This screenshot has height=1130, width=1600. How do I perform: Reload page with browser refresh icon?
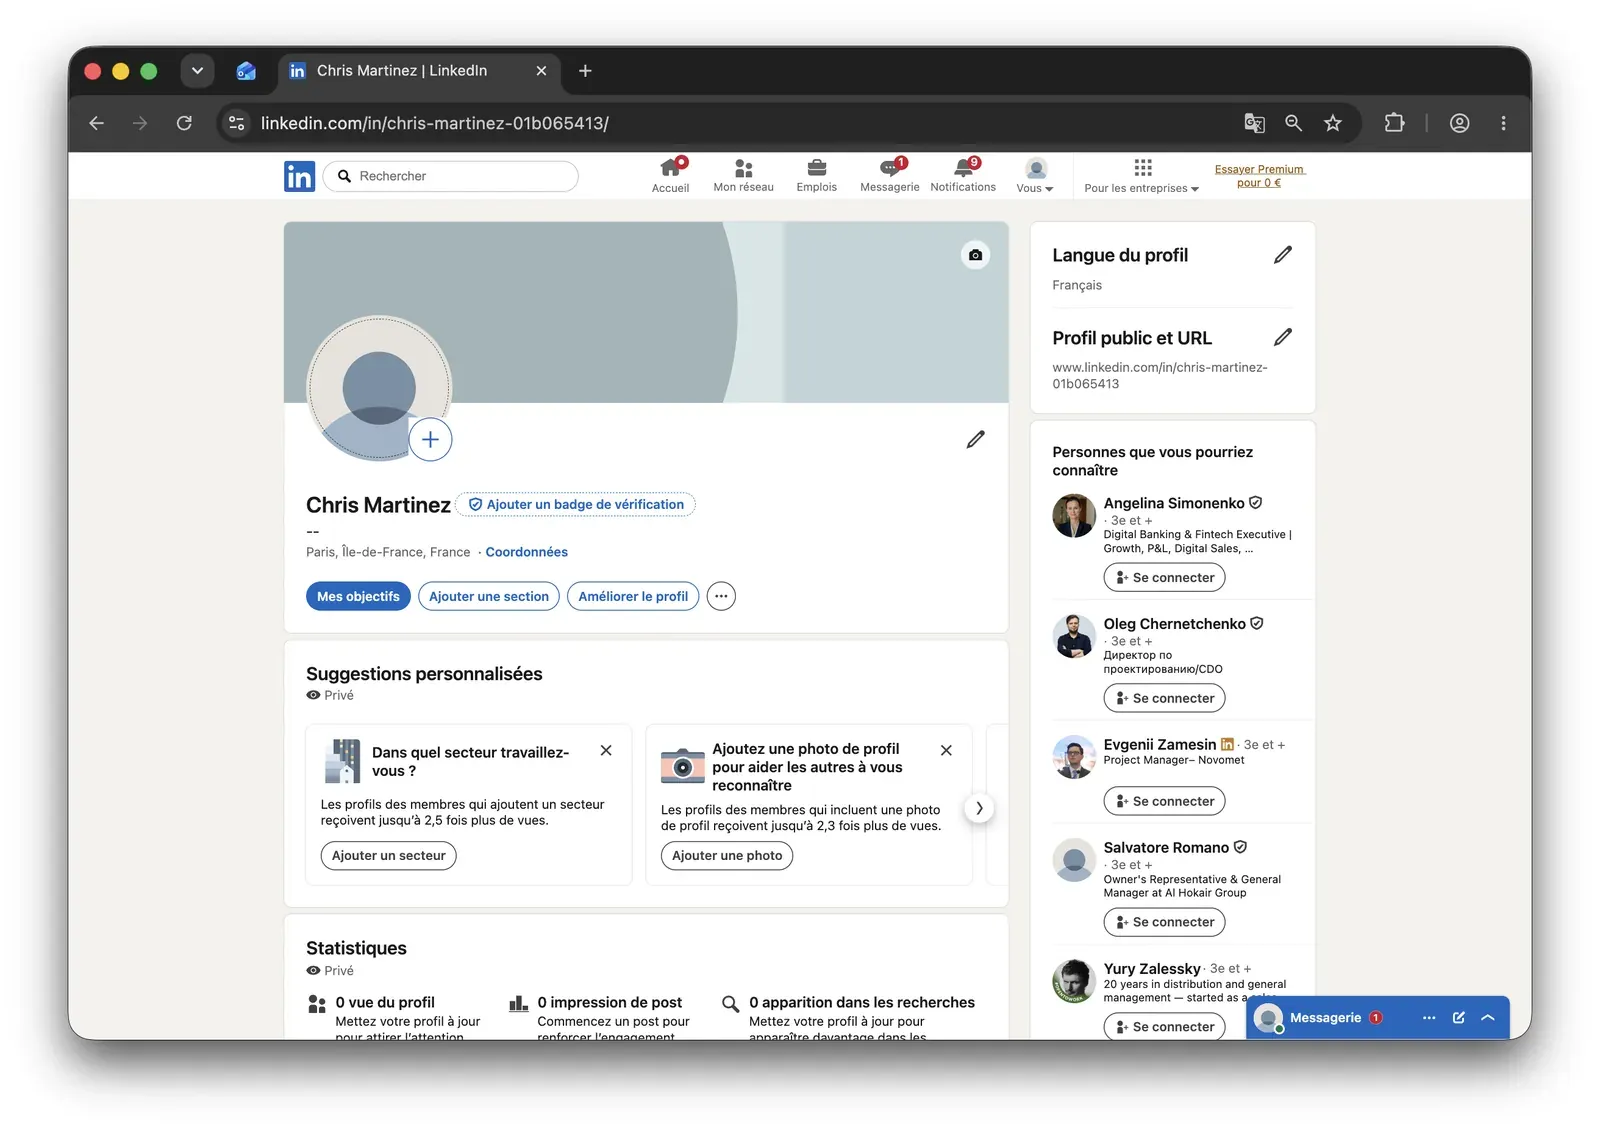pyautogui.click(x=184, y=123)
